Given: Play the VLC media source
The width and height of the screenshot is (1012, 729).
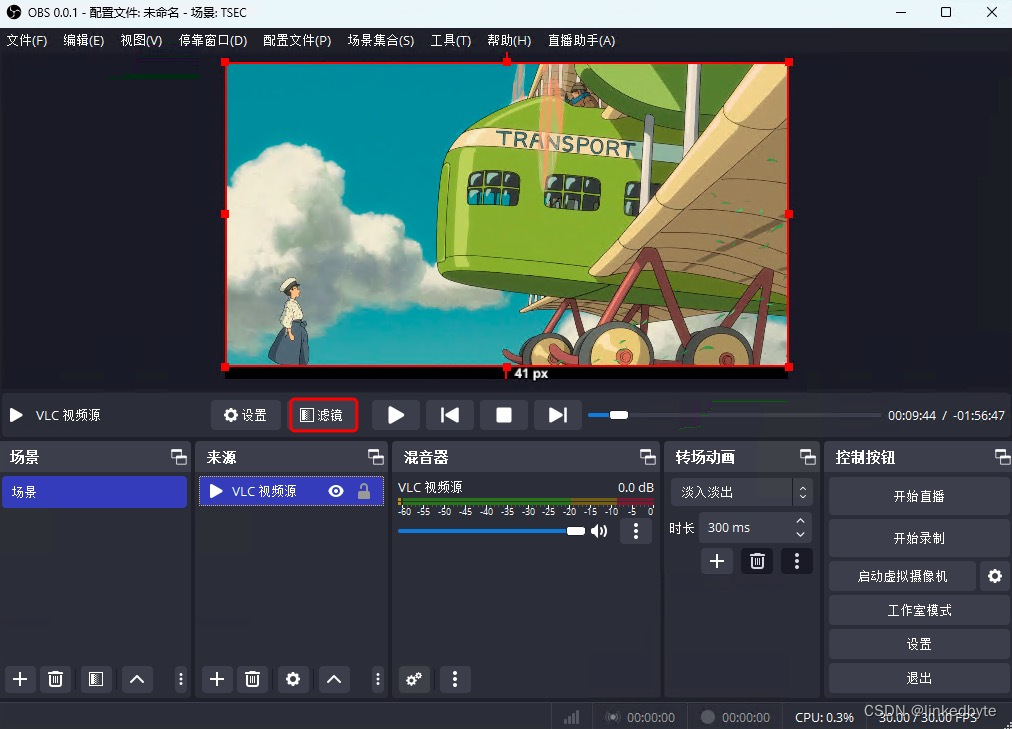Looking at the screenshot, I should [396, 415].
